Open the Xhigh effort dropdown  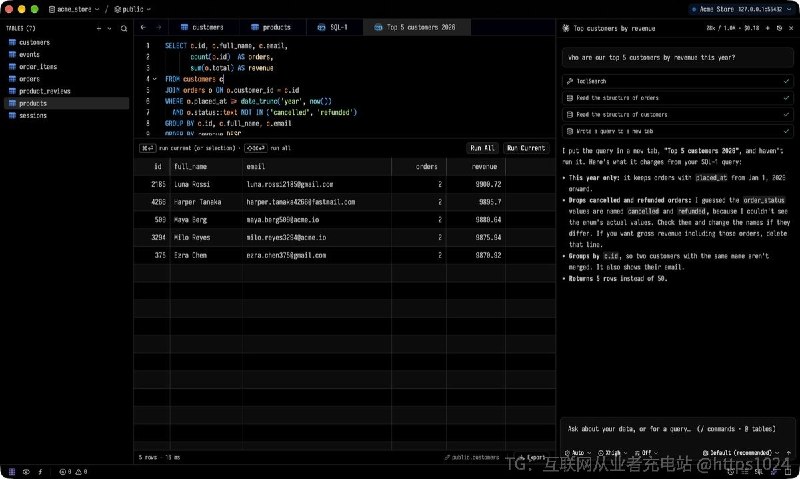coord(612,452)
